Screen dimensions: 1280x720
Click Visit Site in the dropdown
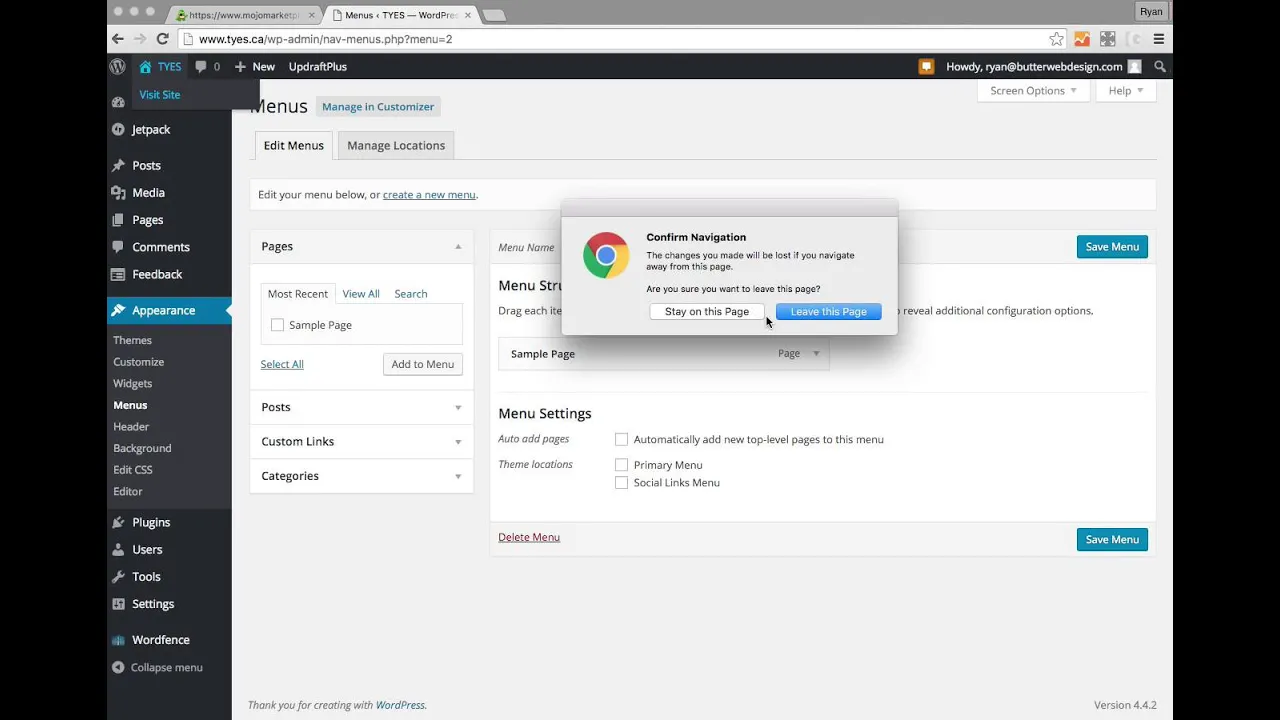[160, 95]
